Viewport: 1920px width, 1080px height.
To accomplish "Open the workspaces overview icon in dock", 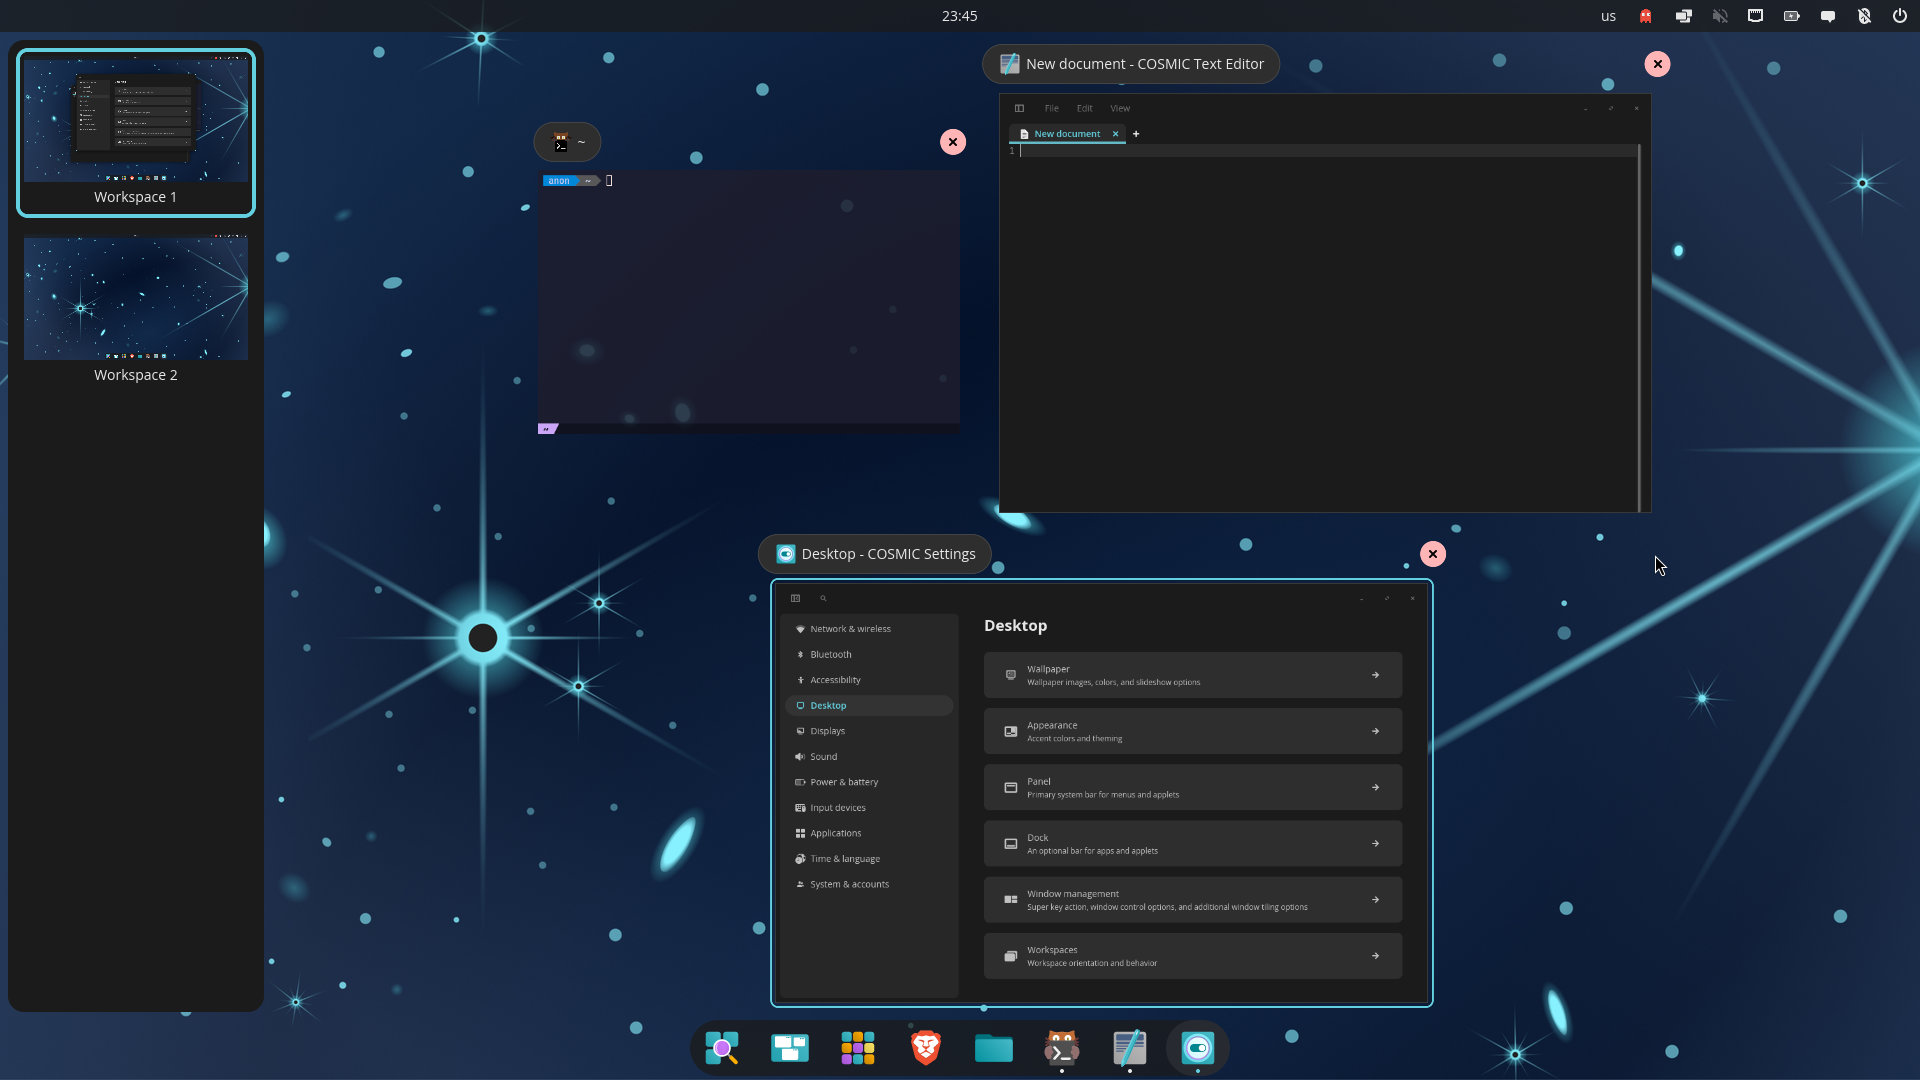I will coord(790,1048).
